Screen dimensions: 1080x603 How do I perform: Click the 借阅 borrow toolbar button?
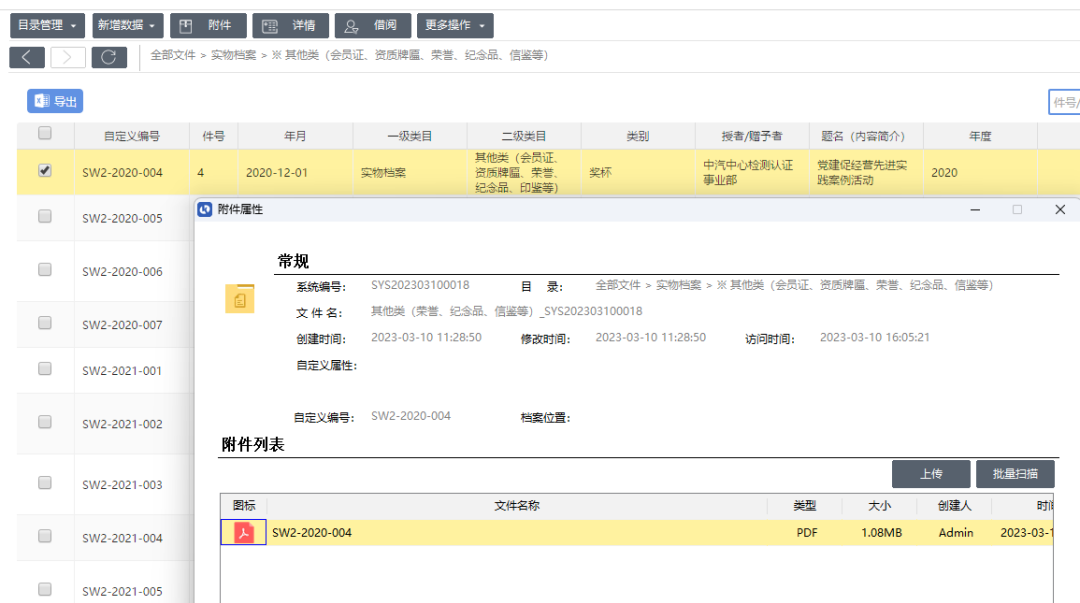[x=373, y=26]
